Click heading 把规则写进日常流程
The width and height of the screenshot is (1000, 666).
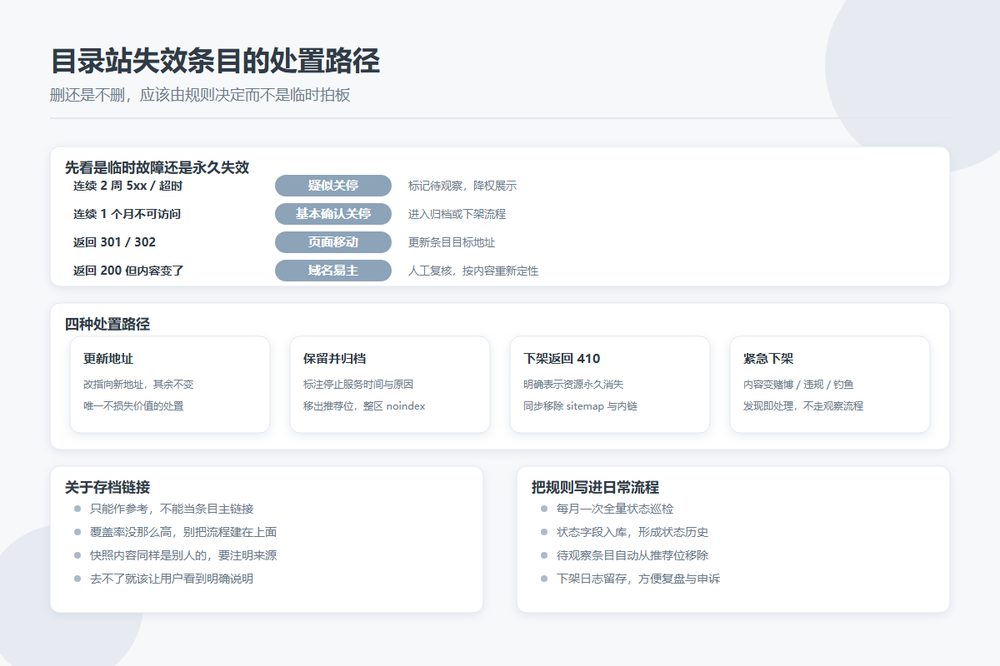click(595, 487)
